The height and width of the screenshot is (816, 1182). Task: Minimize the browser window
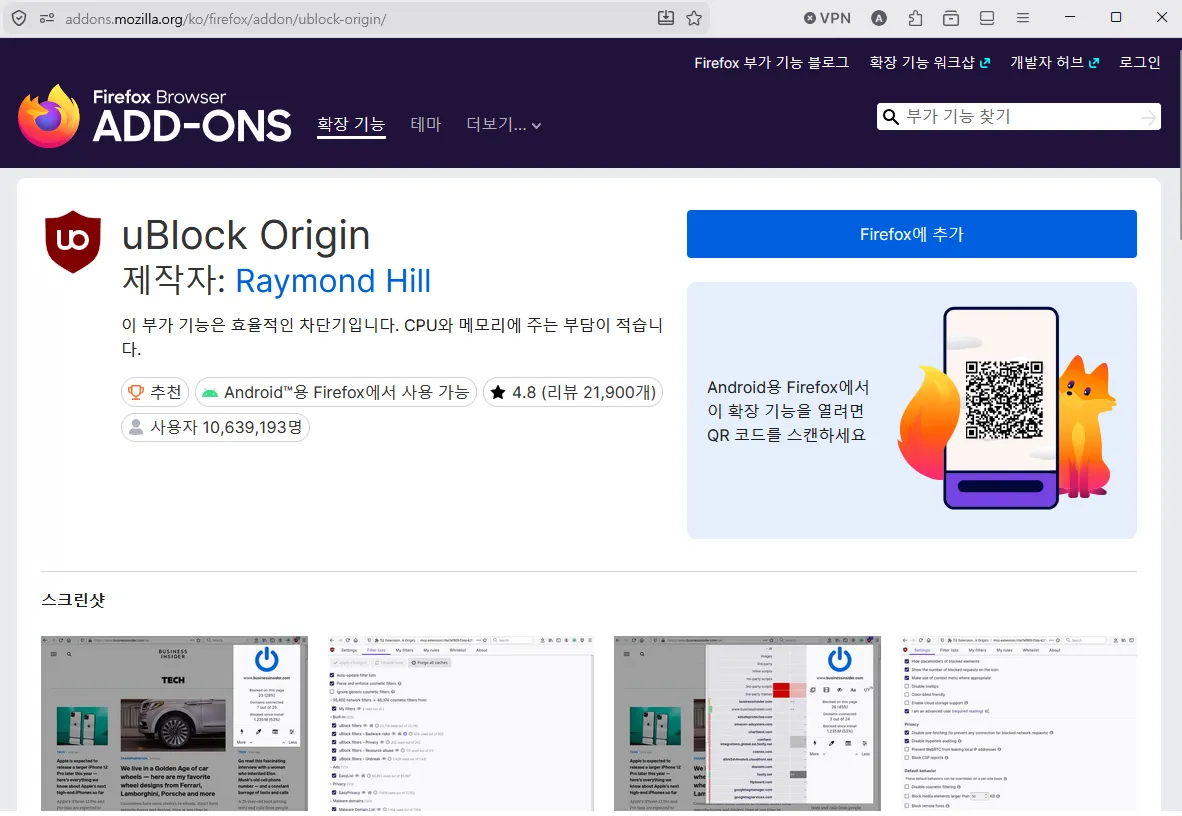point(1070,17)
